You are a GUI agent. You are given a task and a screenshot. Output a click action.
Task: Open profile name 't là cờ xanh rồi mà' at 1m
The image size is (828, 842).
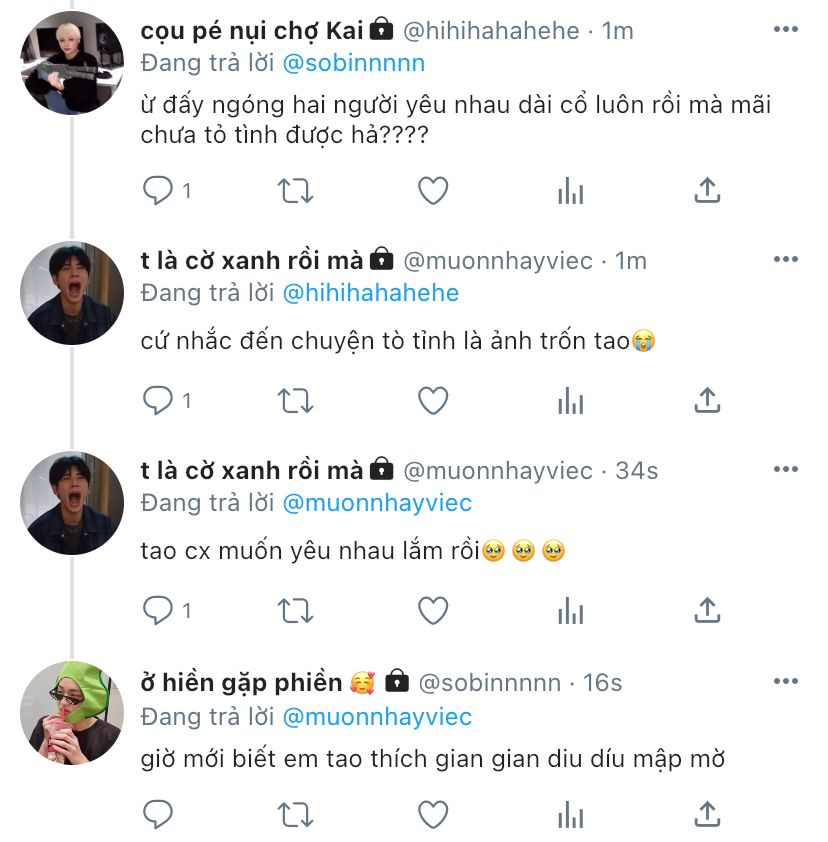click(252, 261)
